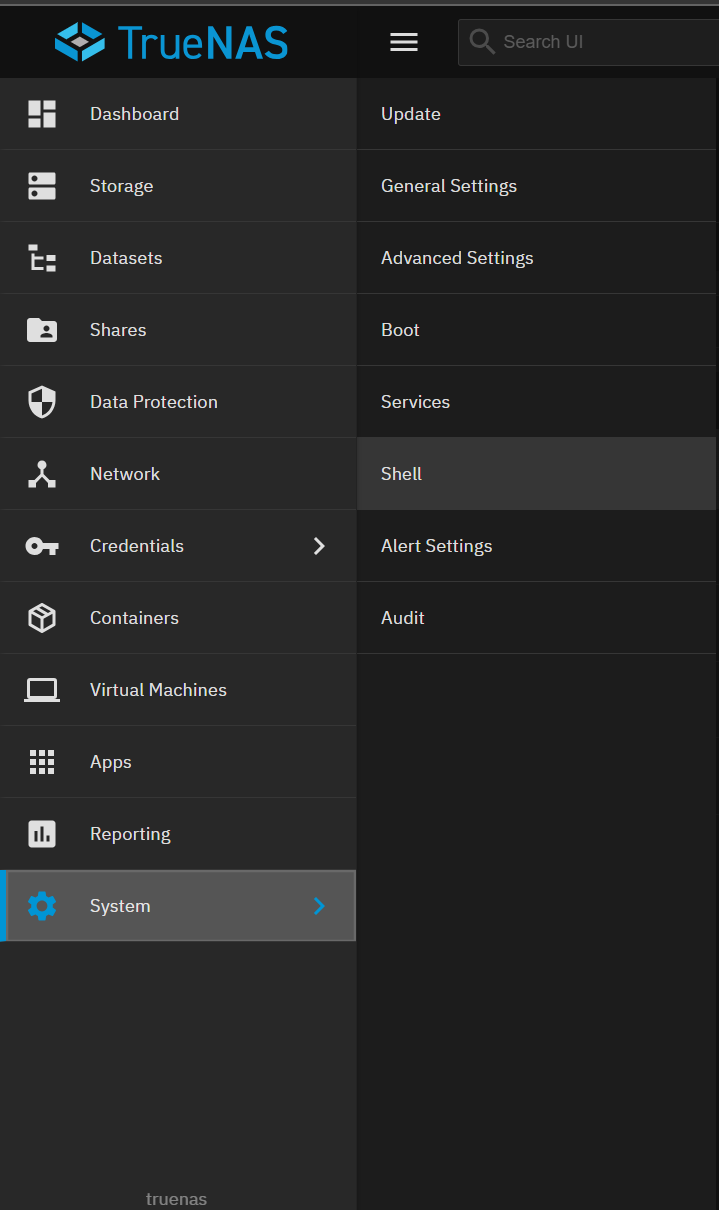
Task: Collapse the System submenu chevron
Action: point(319,906)
